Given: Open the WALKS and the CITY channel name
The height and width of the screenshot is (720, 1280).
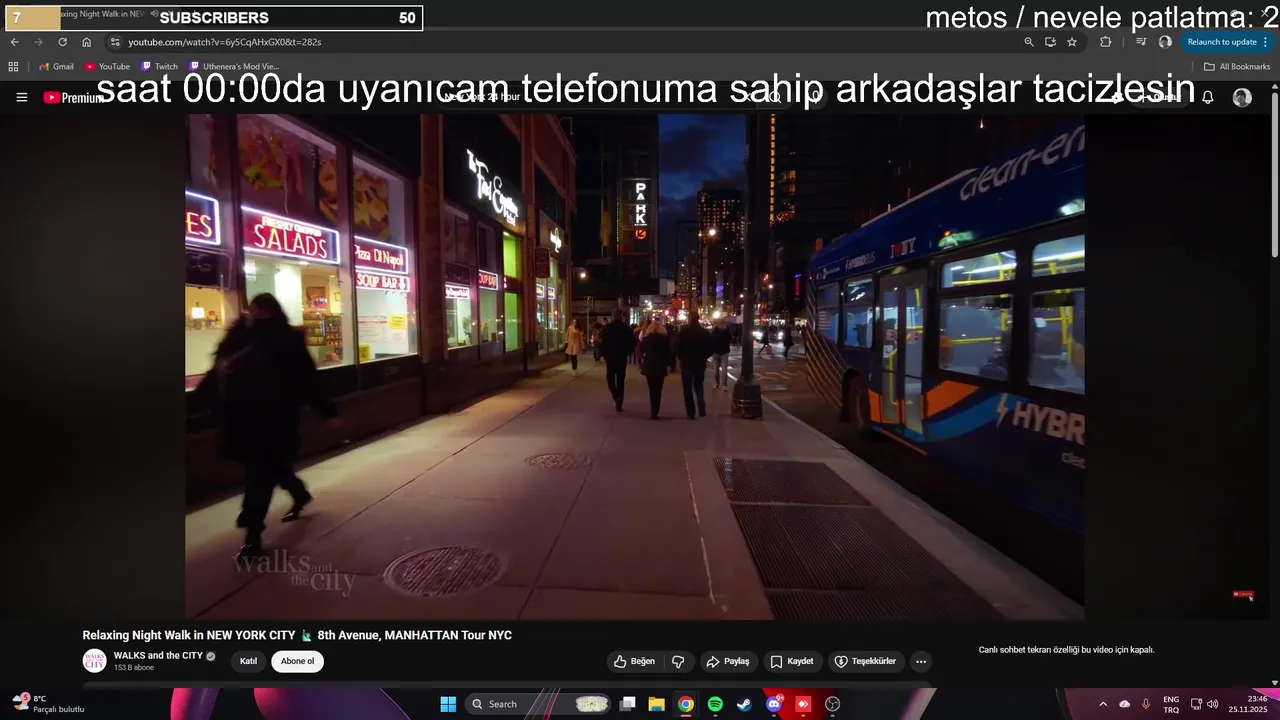Looking at the screenshot, I should (x=158, y=656).
